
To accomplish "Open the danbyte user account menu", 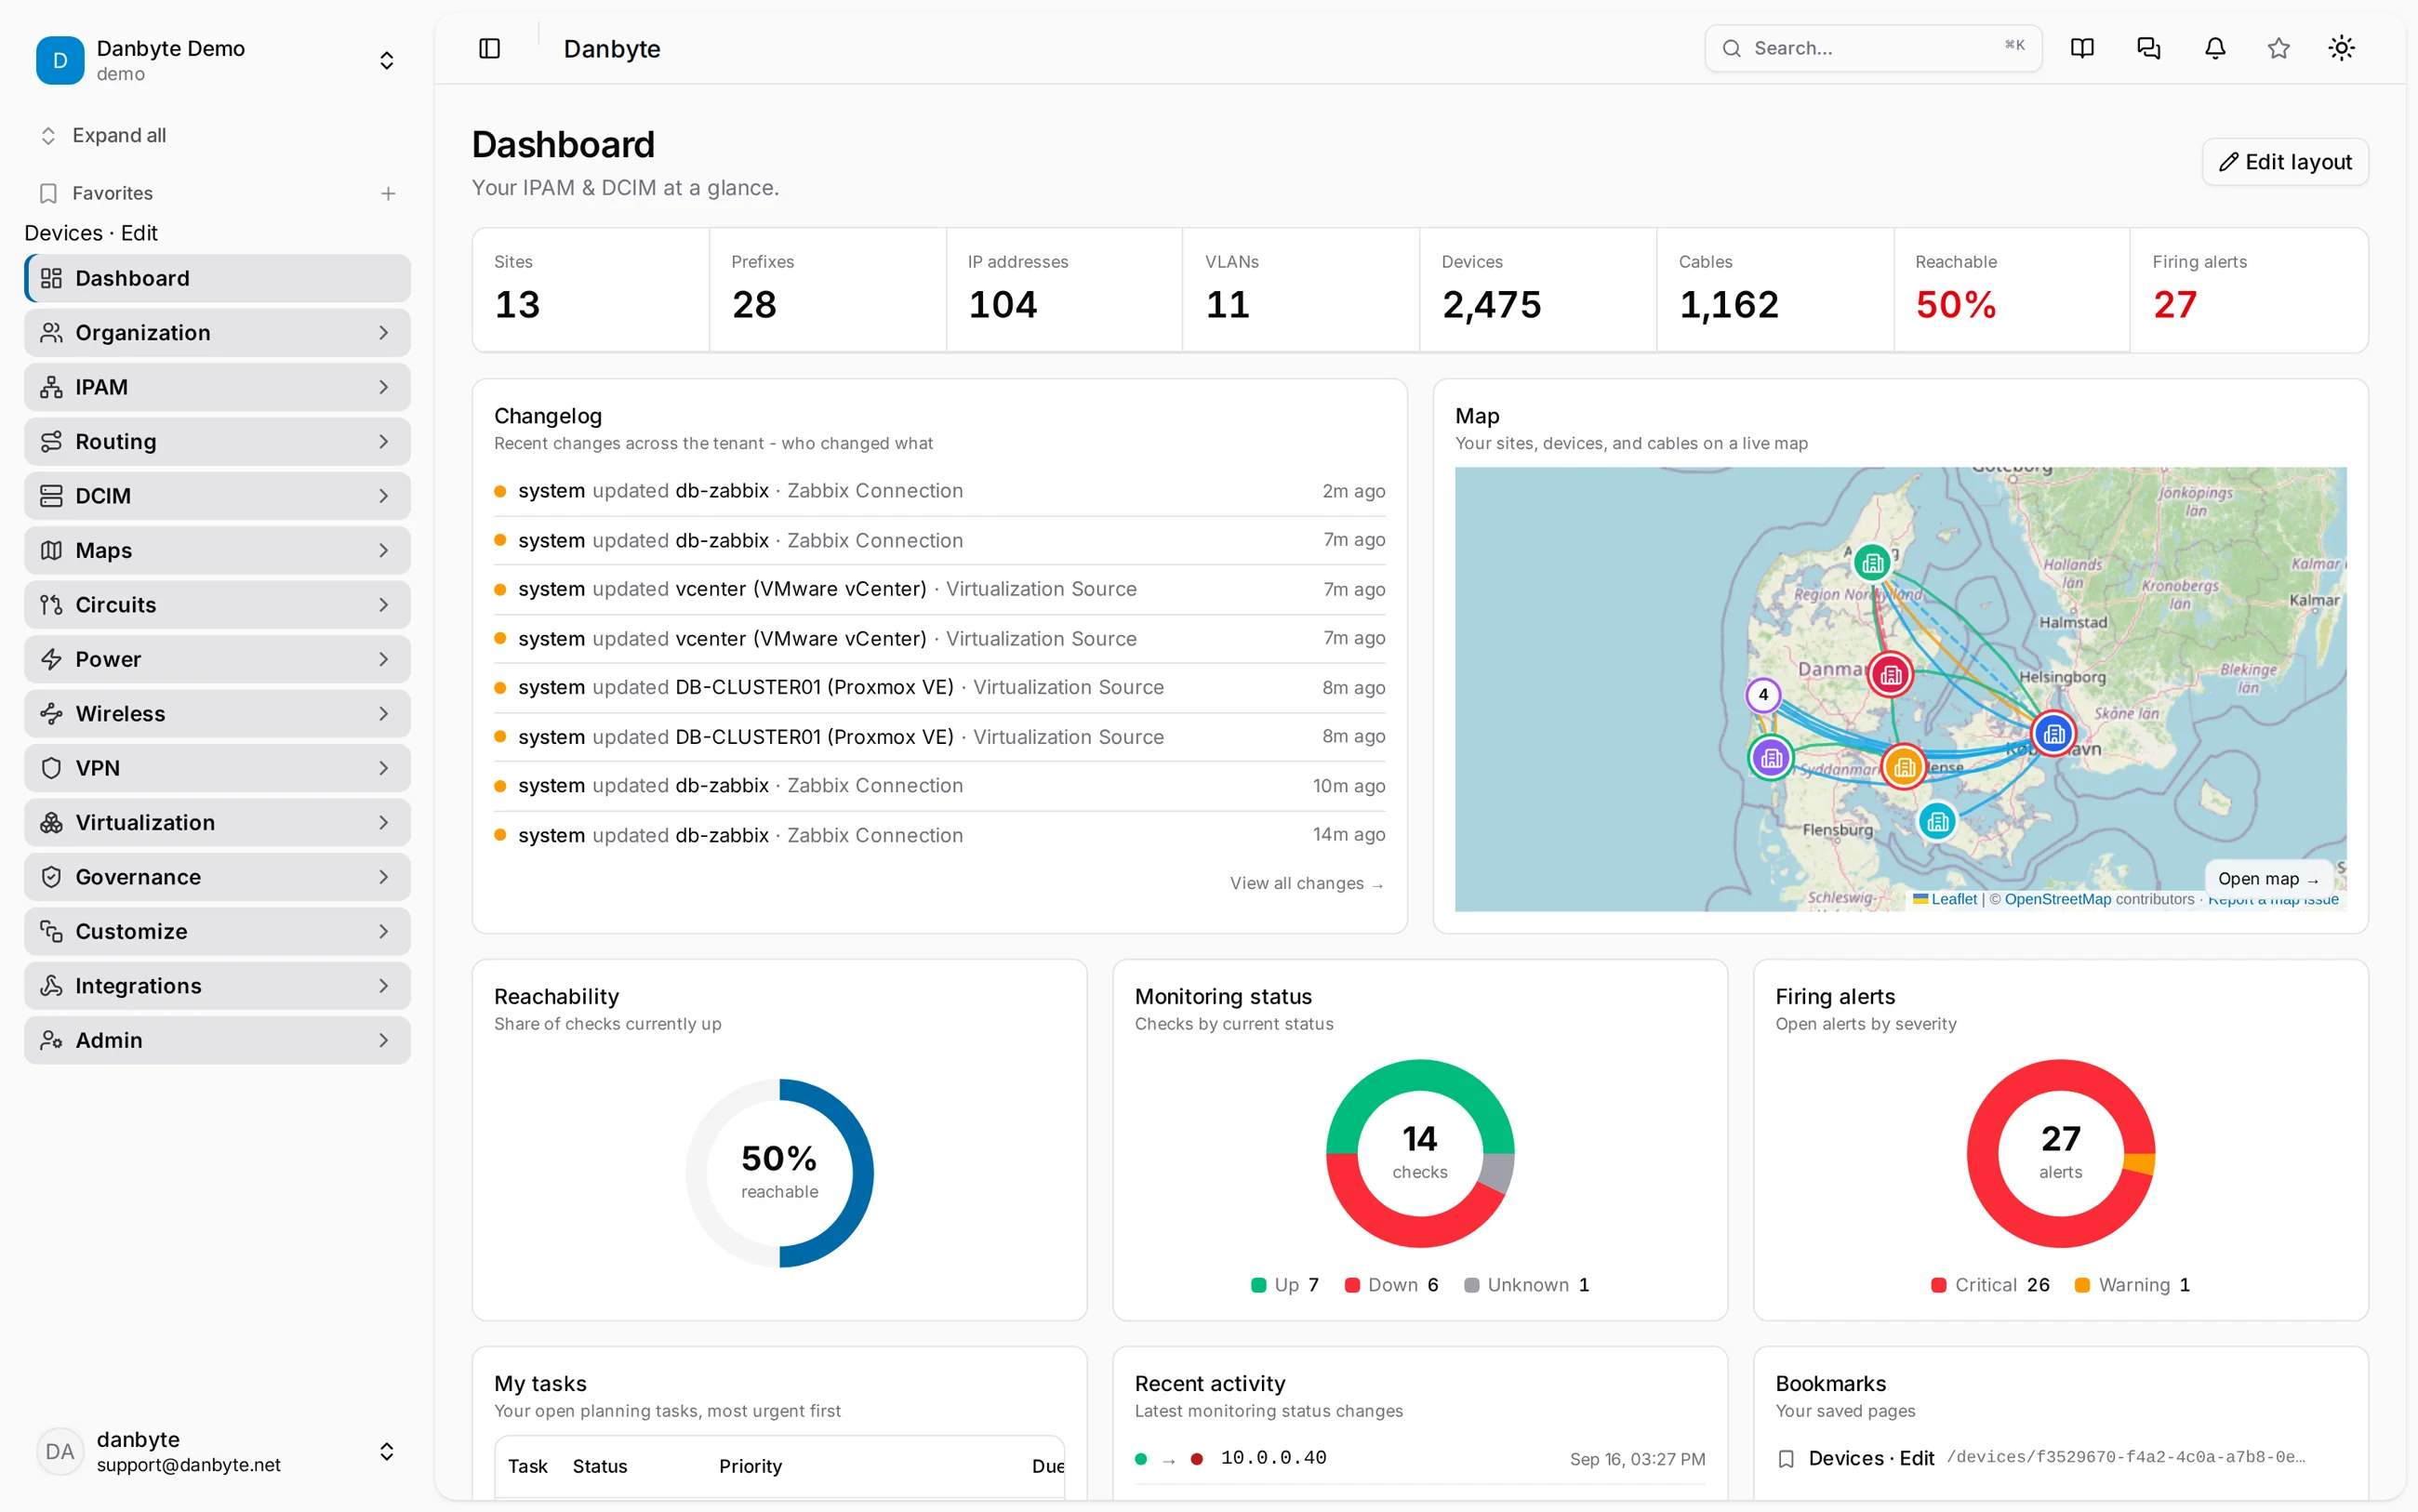I will (x=217, y=1451).
